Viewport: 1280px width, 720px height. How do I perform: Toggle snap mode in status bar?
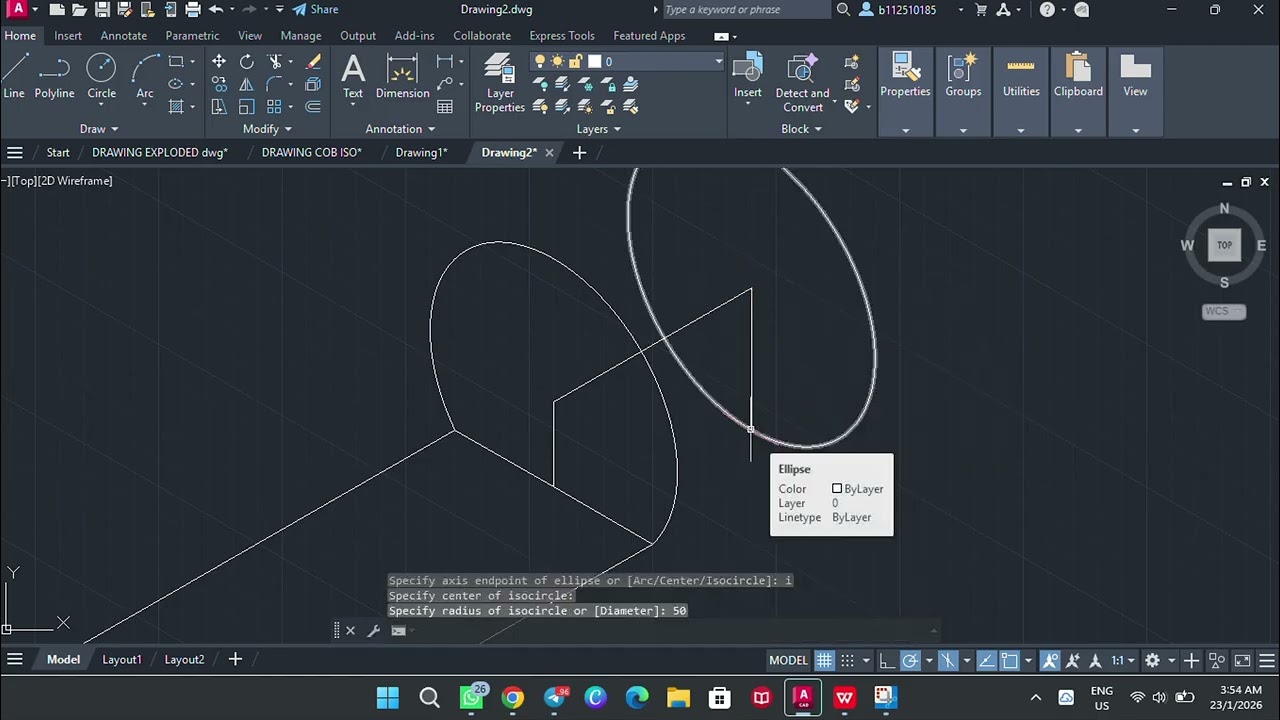tap(847, 660)
